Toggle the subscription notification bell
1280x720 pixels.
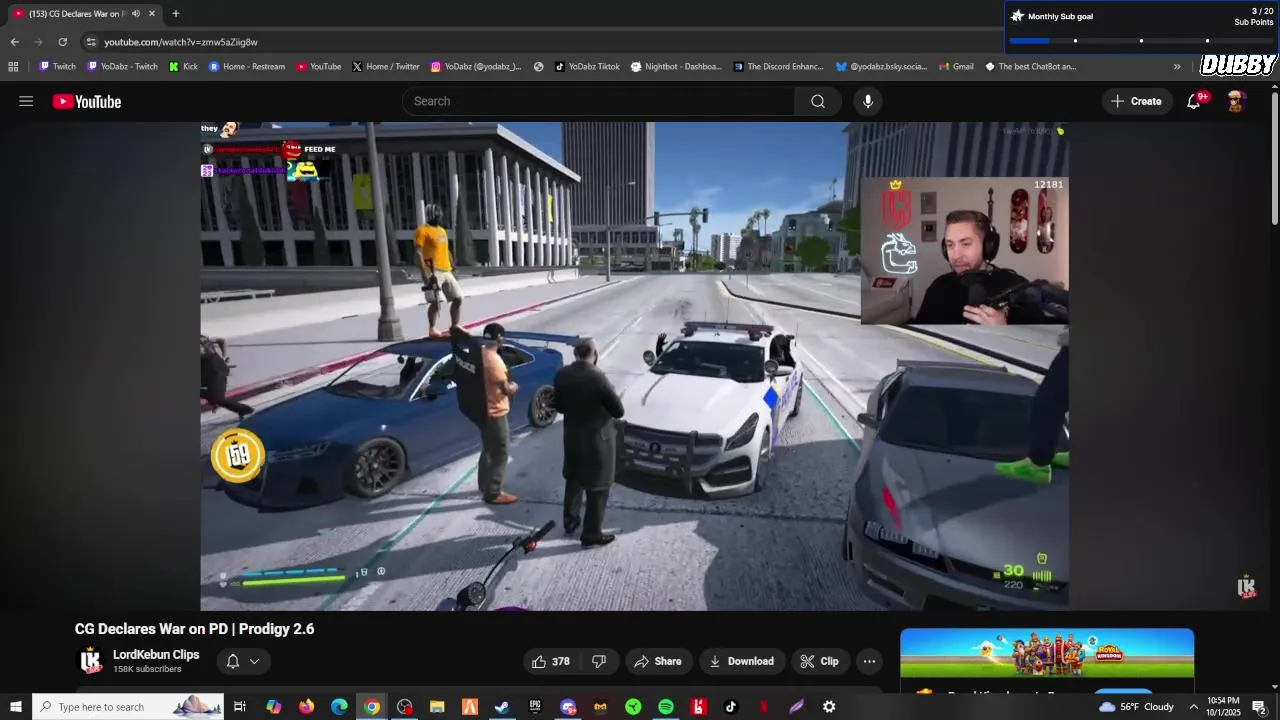click(x=232, y=661)
